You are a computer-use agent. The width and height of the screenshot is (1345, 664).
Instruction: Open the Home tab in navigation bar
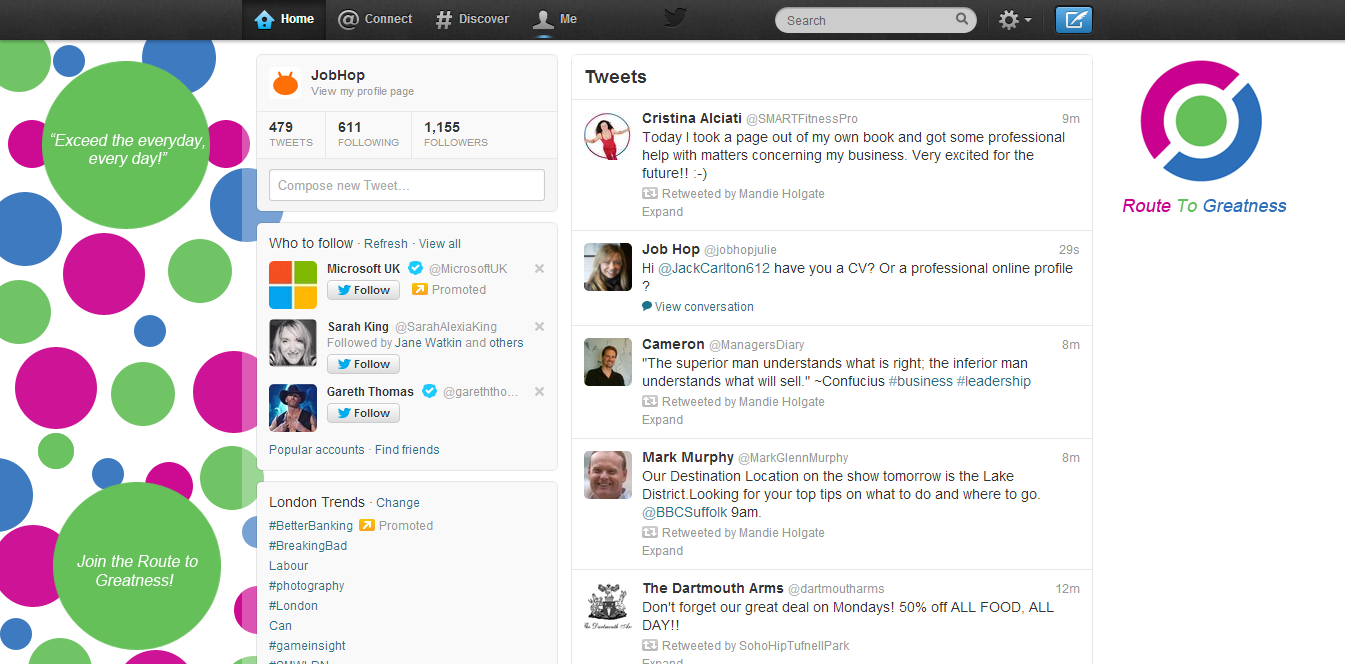[284, 19]
